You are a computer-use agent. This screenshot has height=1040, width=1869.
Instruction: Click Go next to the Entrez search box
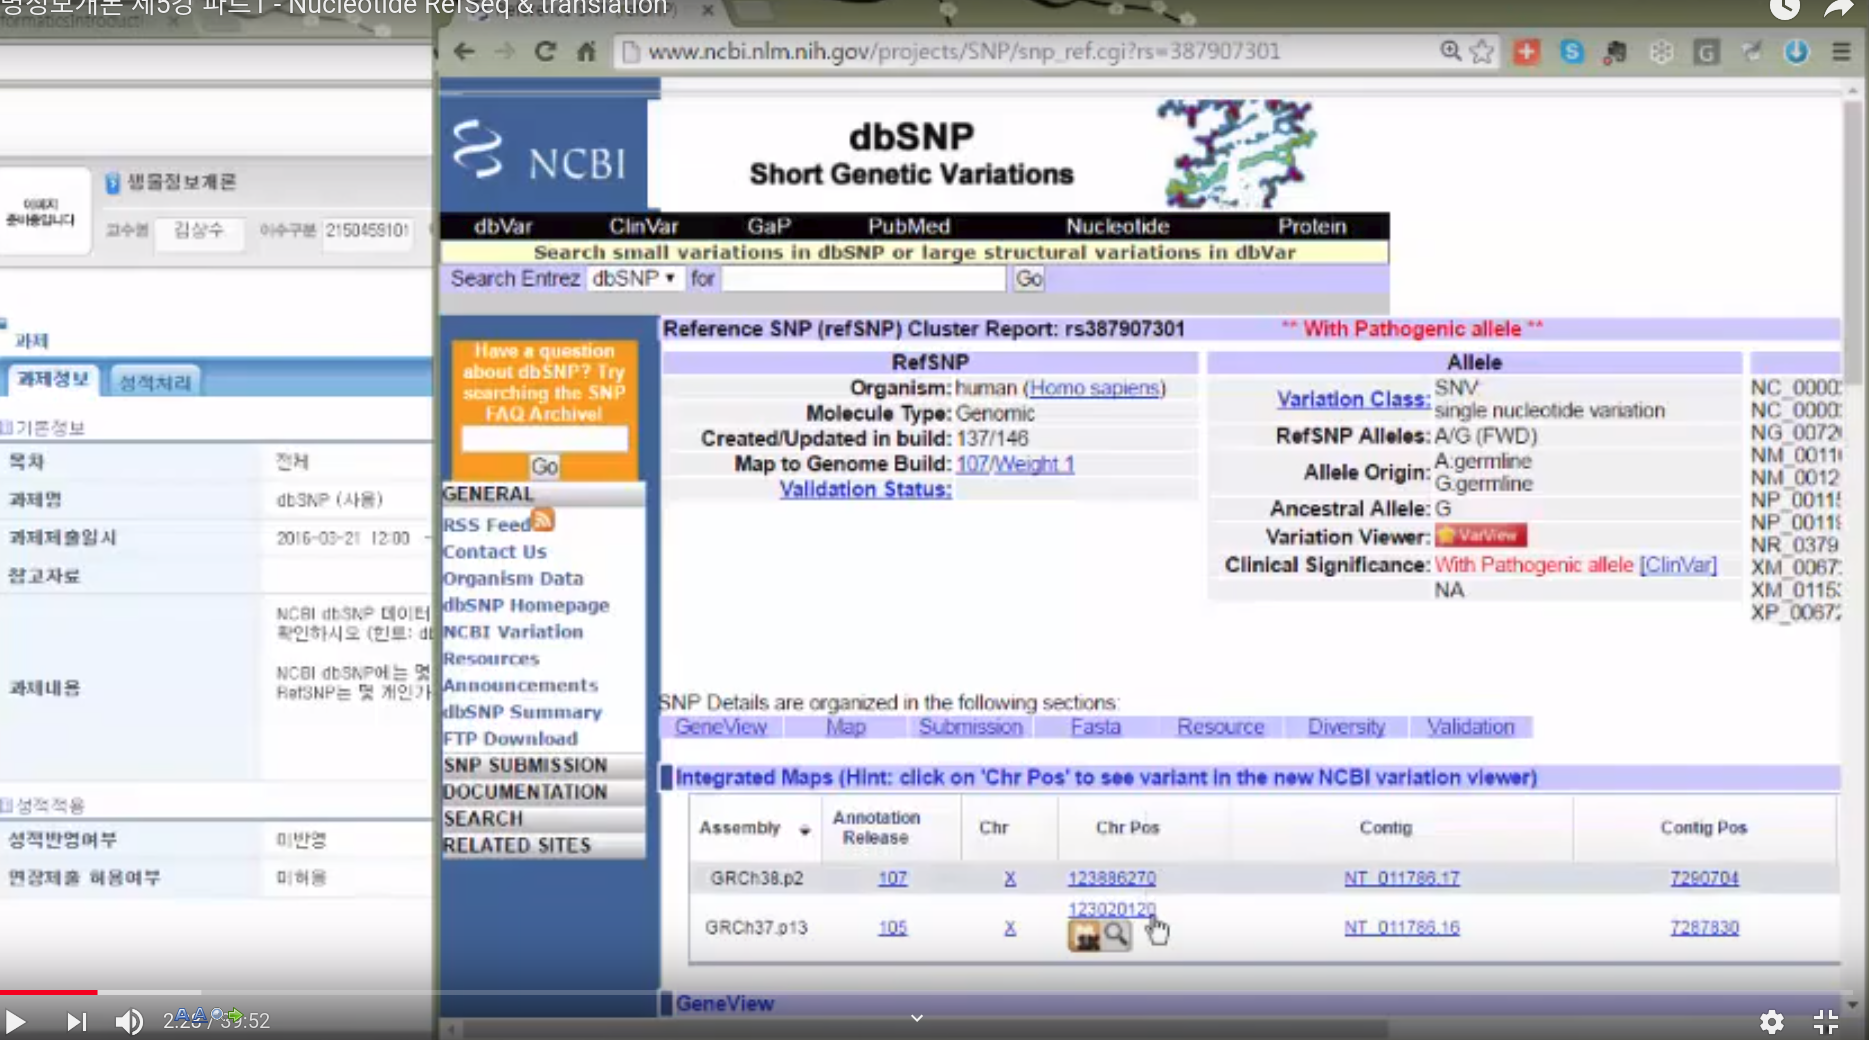pyautogui.click(x=1029, y=279)
